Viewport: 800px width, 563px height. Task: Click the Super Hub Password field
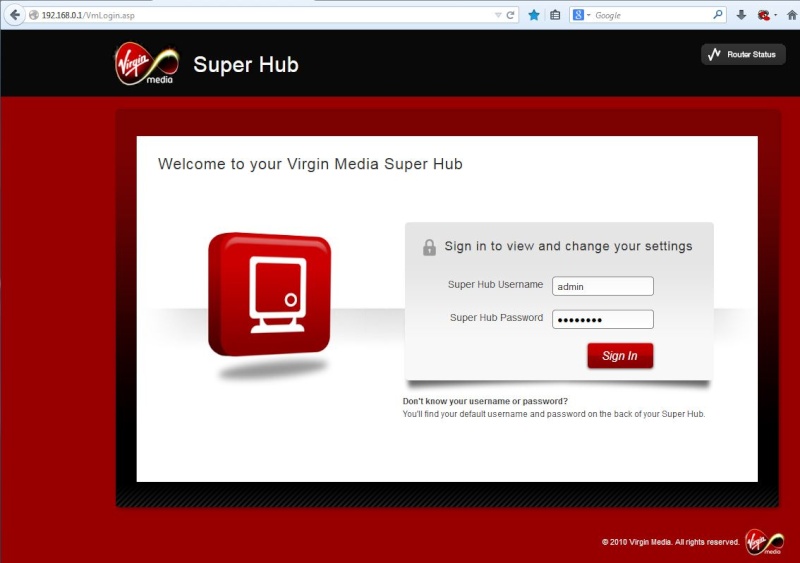[603, 320]
